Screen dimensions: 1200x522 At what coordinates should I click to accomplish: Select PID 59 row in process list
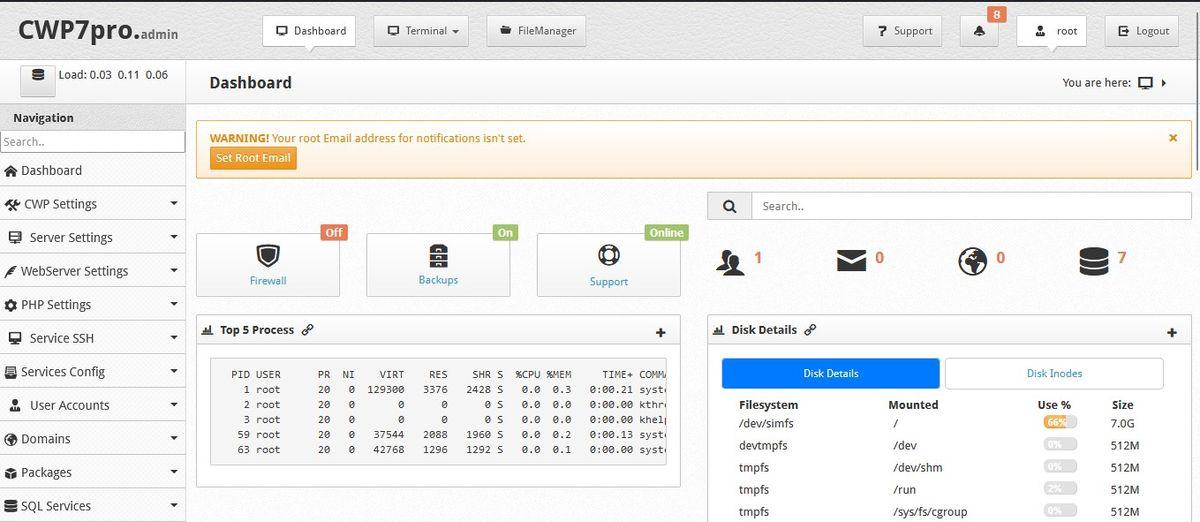tap(440, 434)
